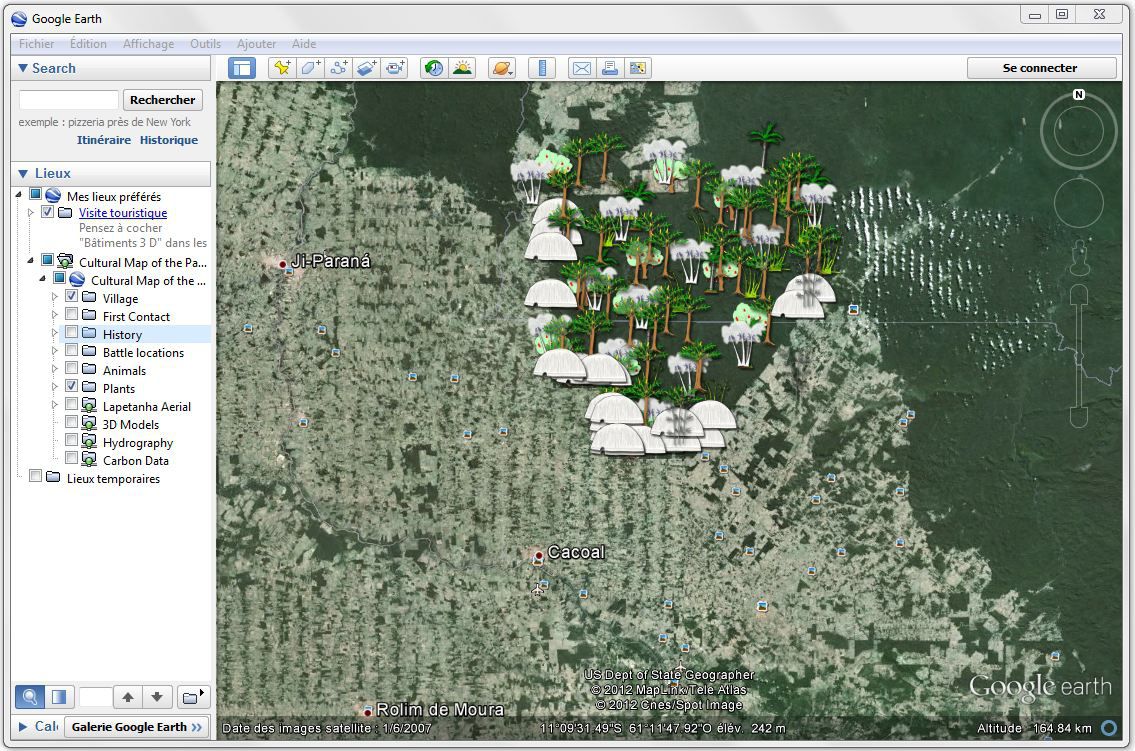Click the move joystick control circle
1135x751 pixels.
point(1079,203)
